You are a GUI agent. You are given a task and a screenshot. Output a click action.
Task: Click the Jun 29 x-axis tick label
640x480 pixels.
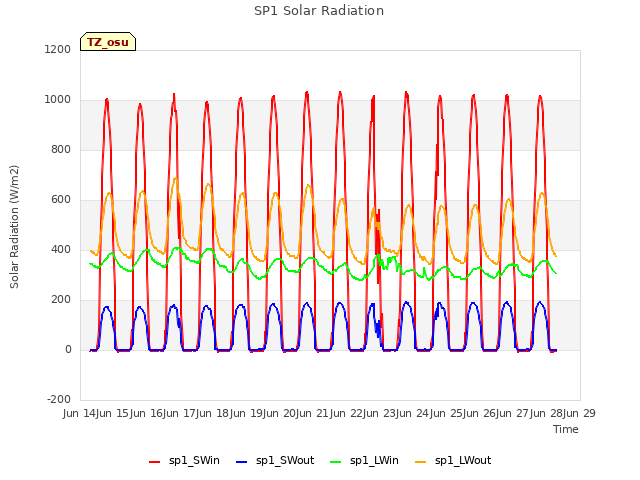tap(580, 413)
